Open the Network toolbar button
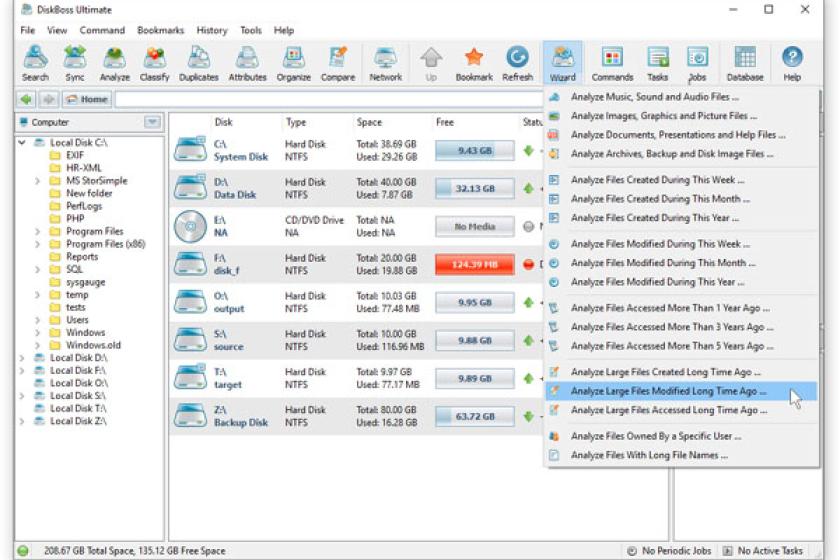The height and width of the screenshot is (560, 840). point(385,64)
